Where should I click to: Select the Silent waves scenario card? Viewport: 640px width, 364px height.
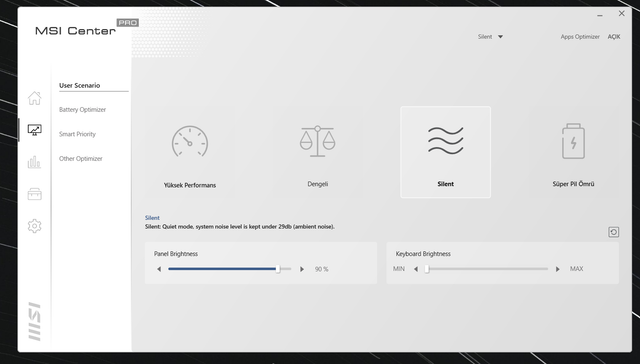445,152
